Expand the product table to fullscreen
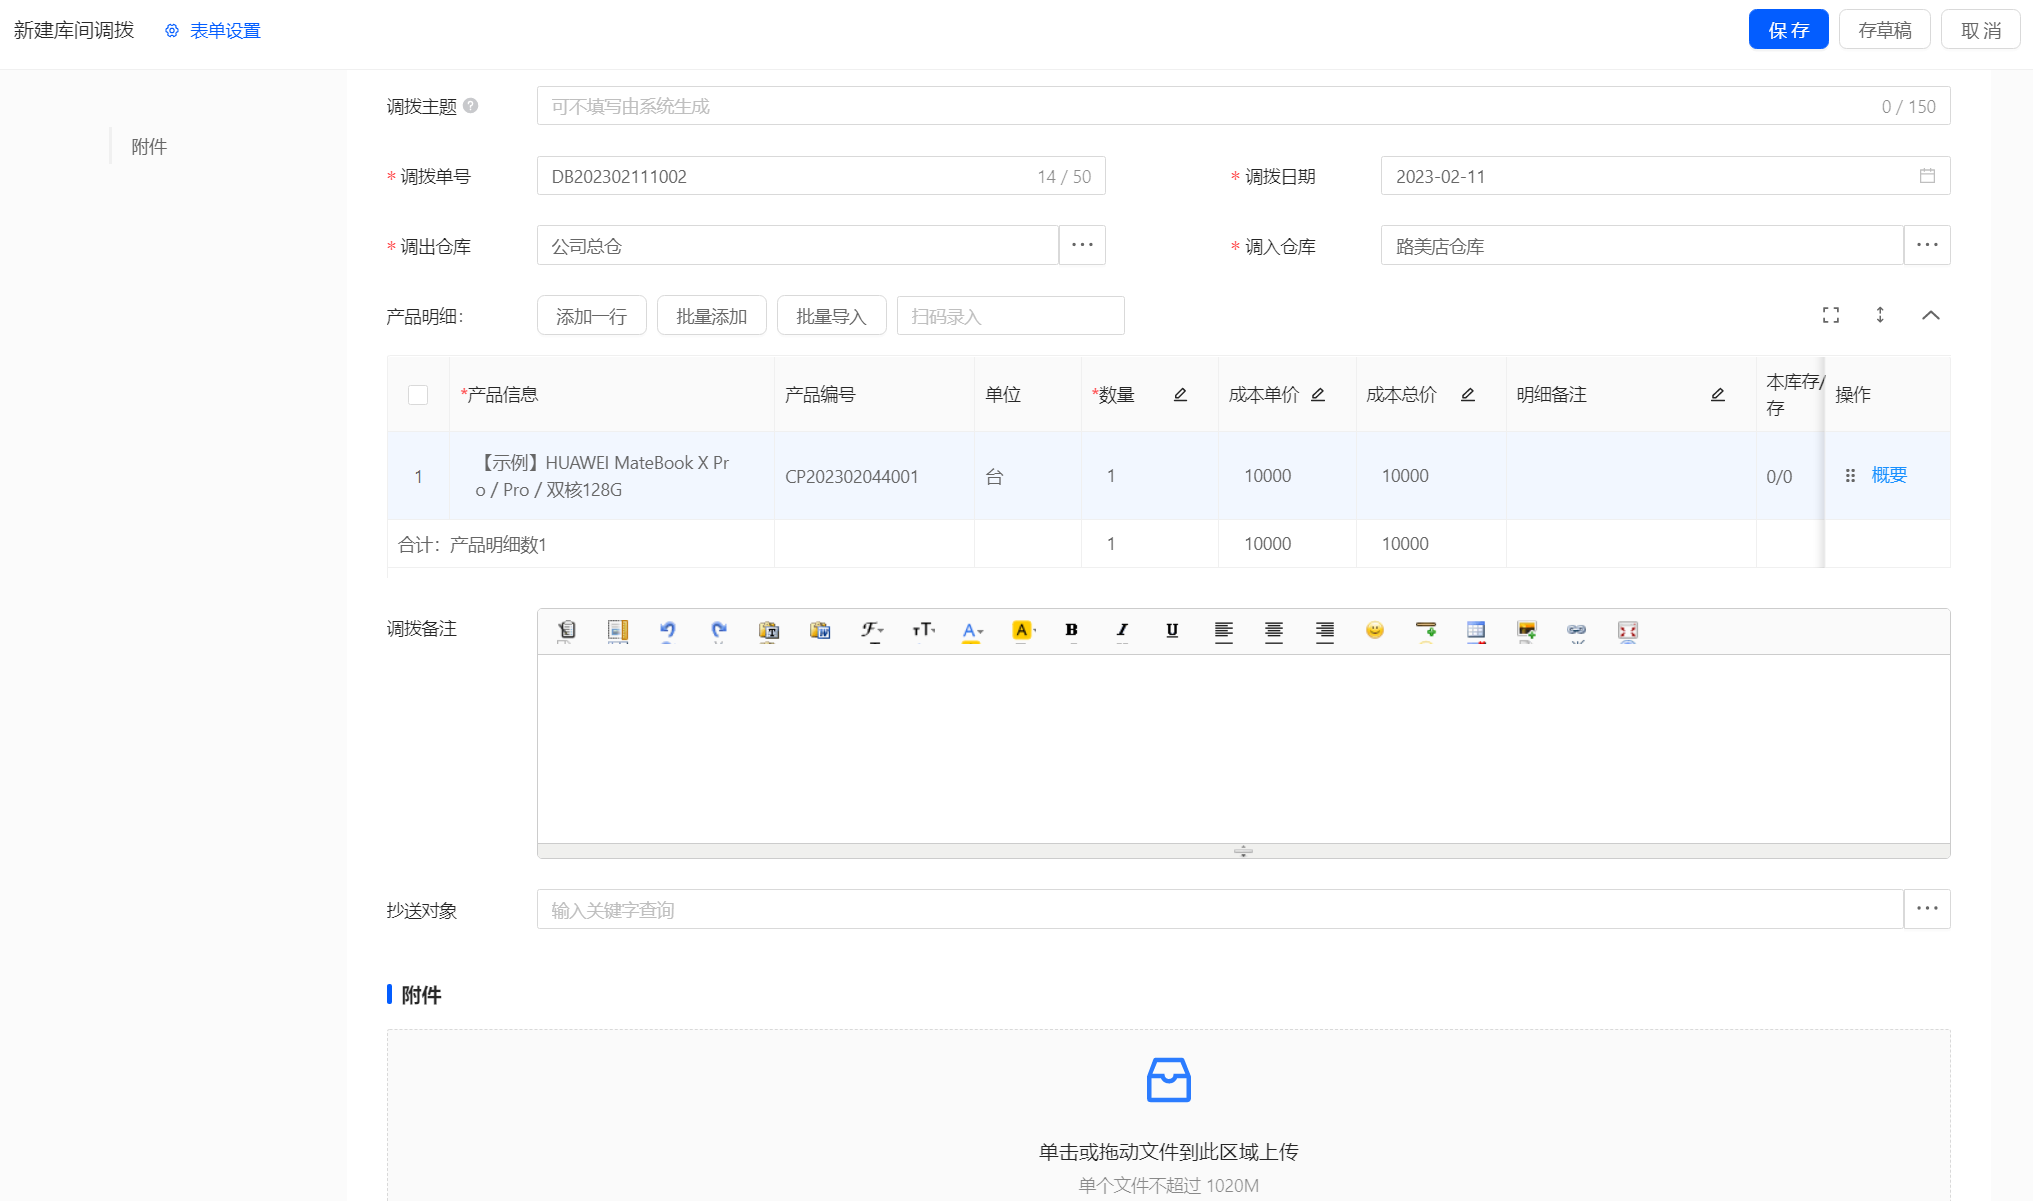This screenshot has height=1201, width=2033. tap(1831, 315)
